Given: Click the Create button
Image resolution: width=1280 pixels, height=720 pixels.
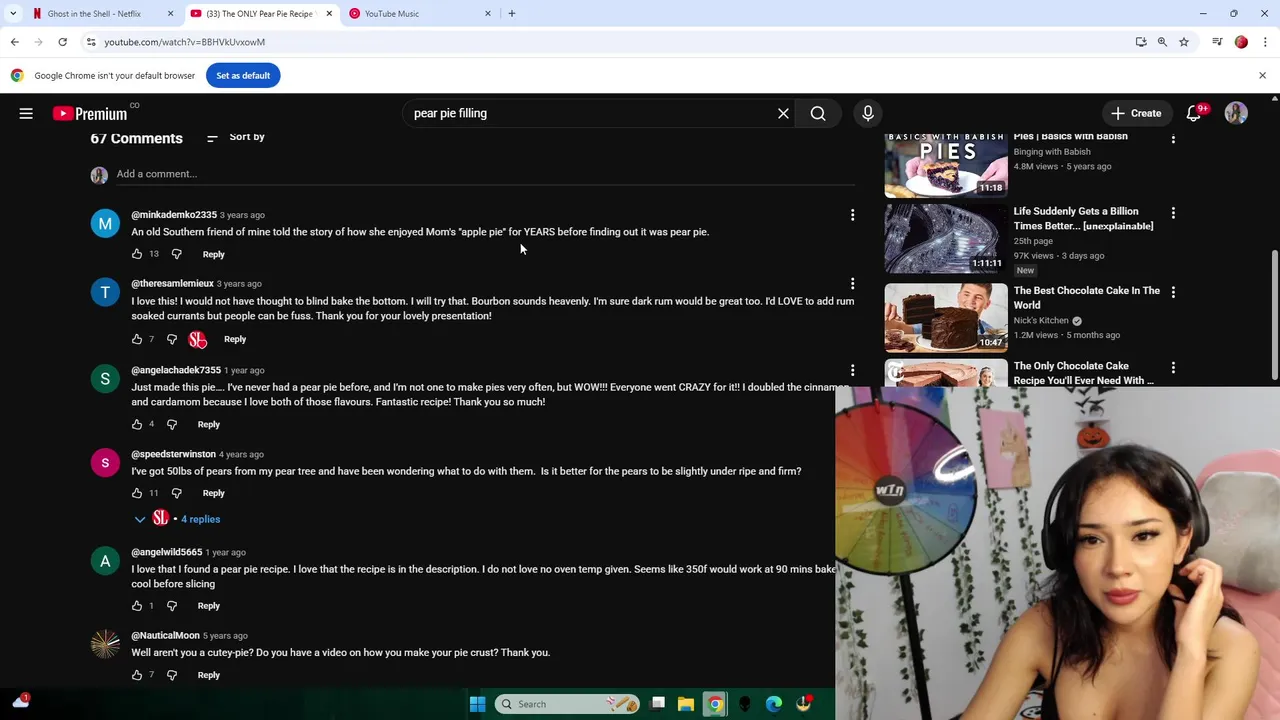Looking at the screenshot, I should pyautogui.click(x=1136, y=113).
